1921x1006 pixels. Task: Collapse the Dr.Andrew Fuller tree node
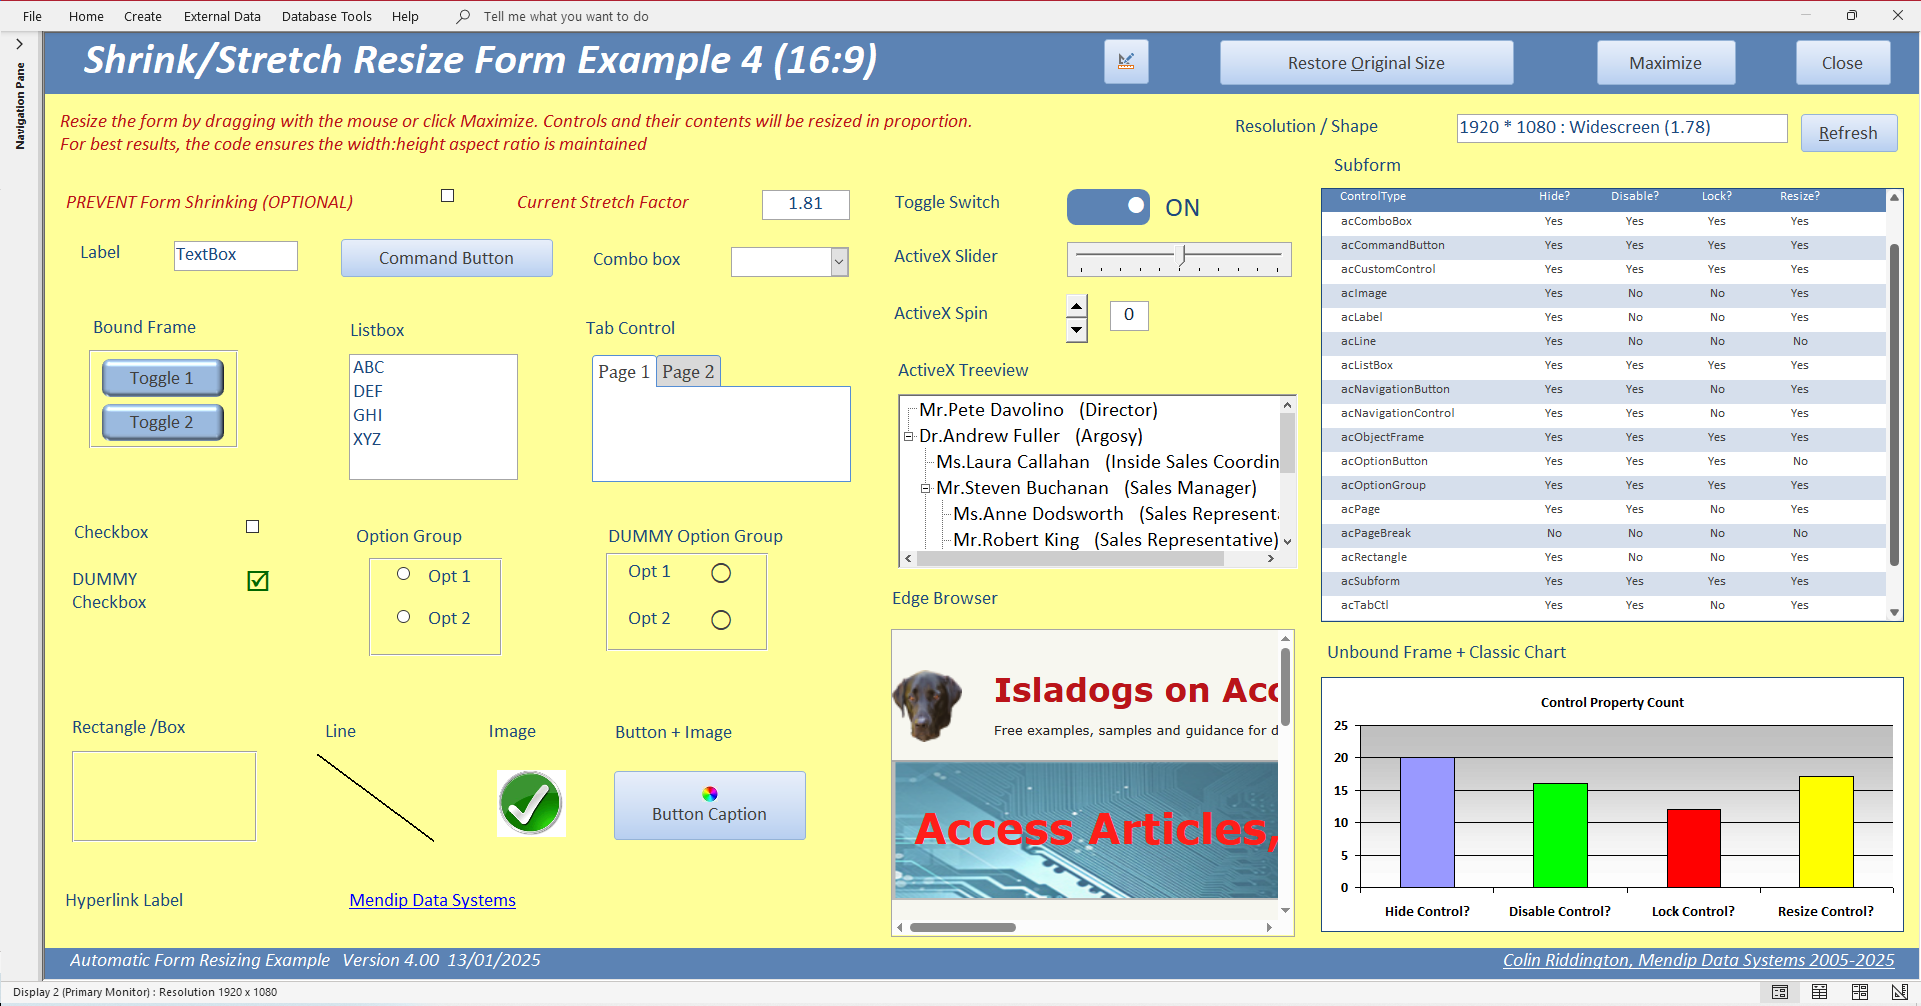click(908, 436)
